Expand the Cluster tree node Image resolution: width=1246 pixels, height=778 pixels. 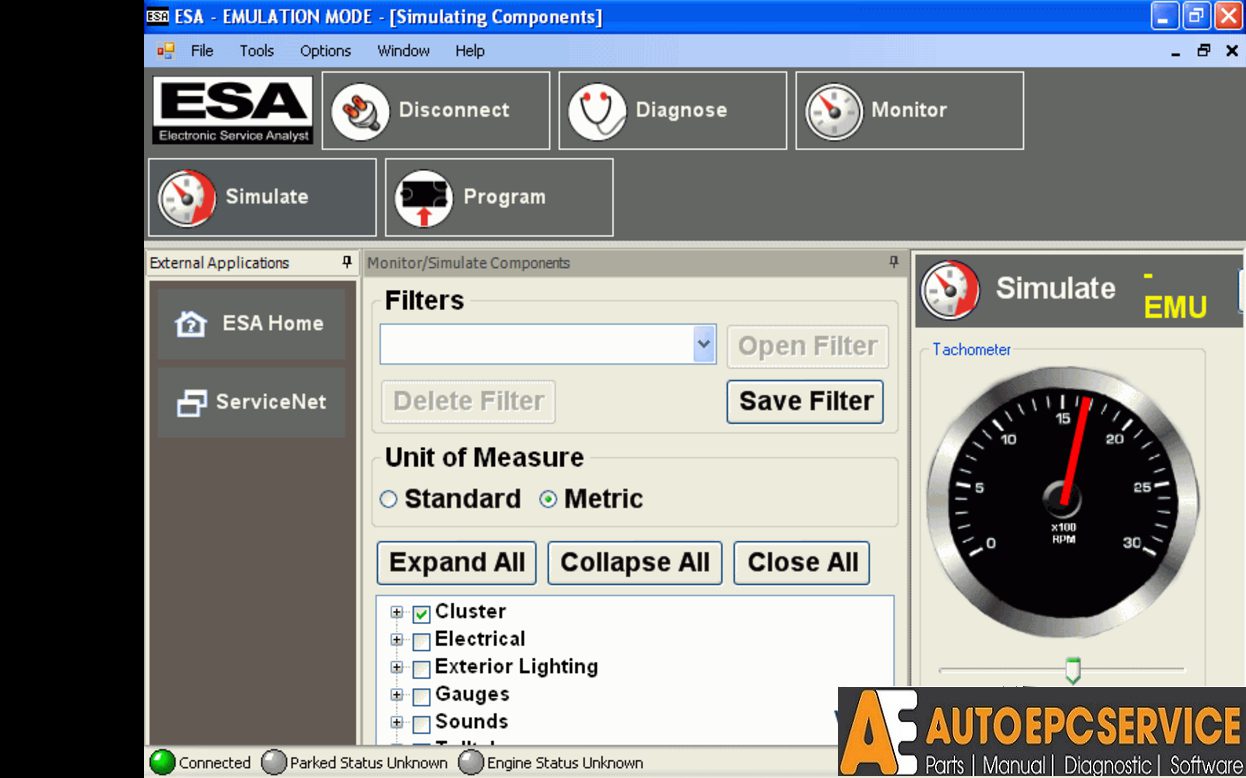[397, 612]
